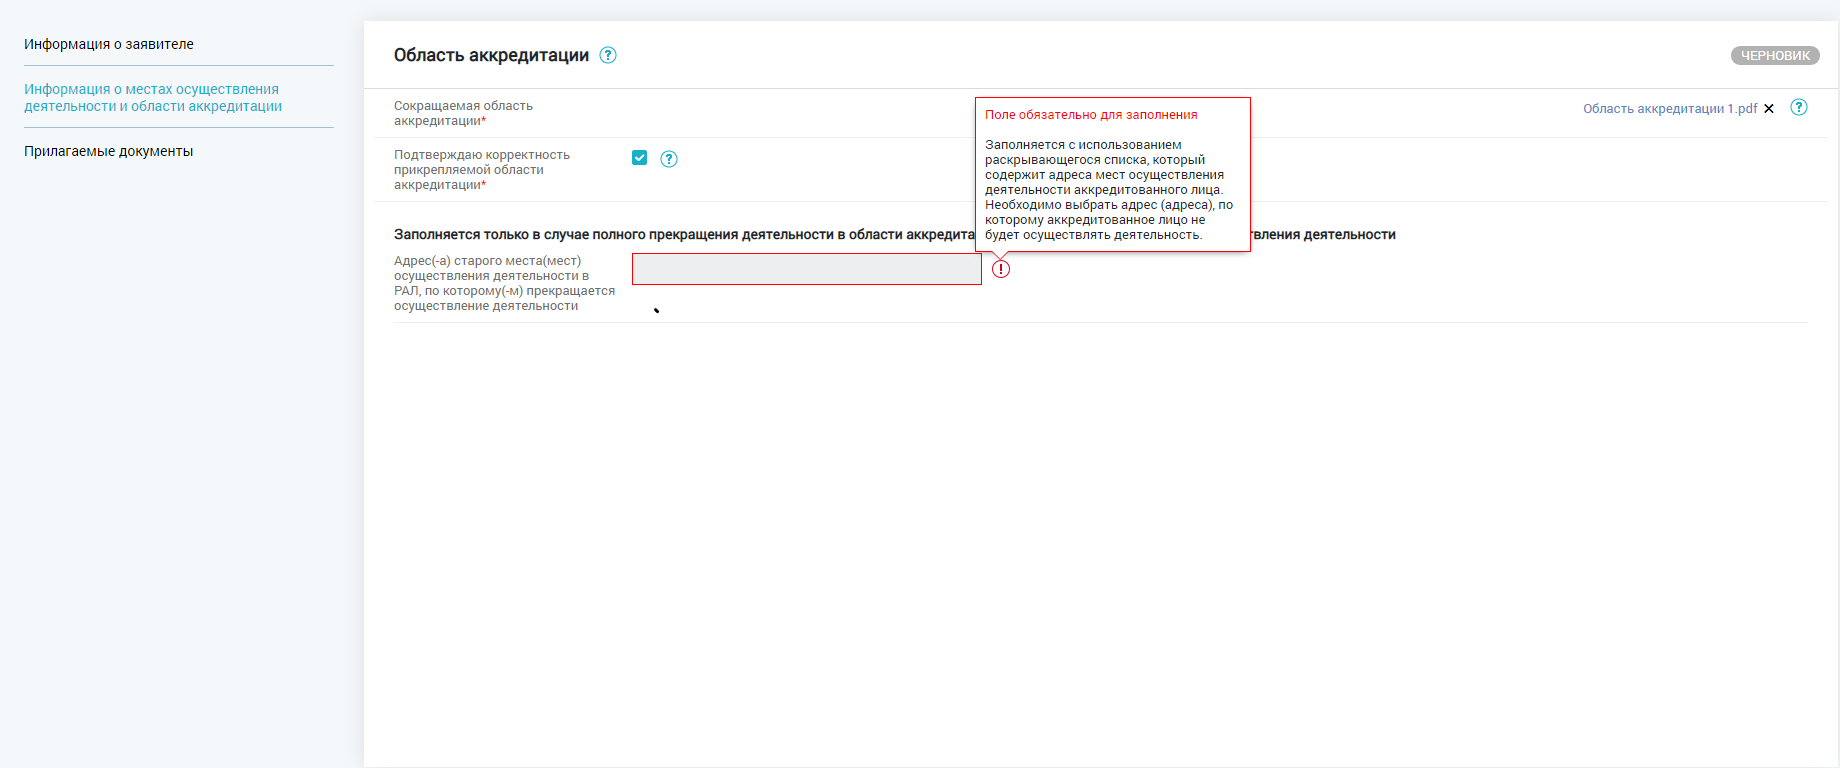Image resolution: width=1840 pixels, height=768 pixels.
Task: Click the bold heading Заполняется только в случае
Action: tap(682, 235)
